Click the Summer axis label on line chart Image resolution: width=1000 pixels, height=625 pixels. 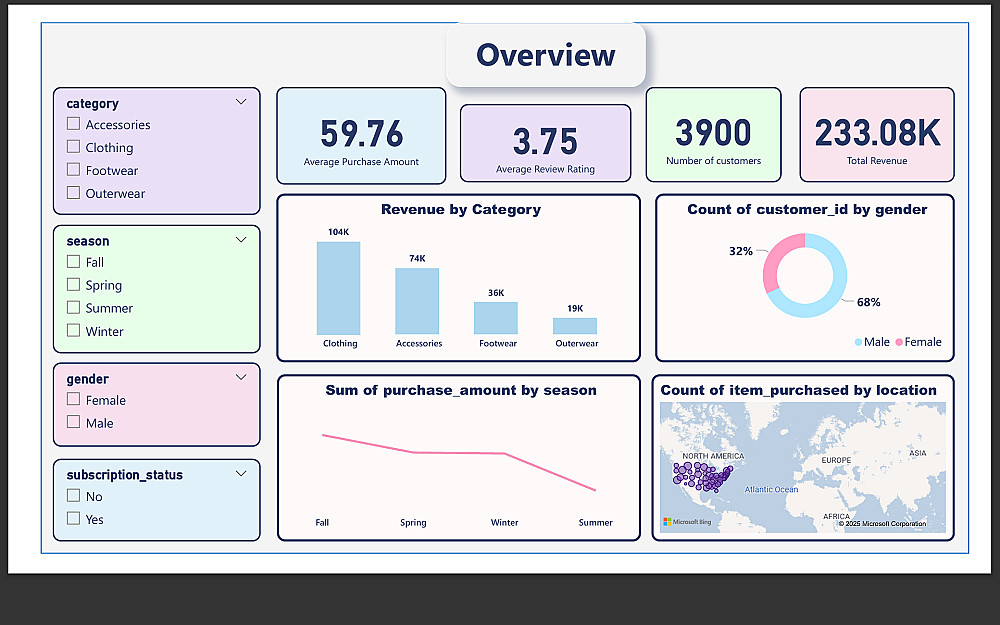(x=596, y=522)
